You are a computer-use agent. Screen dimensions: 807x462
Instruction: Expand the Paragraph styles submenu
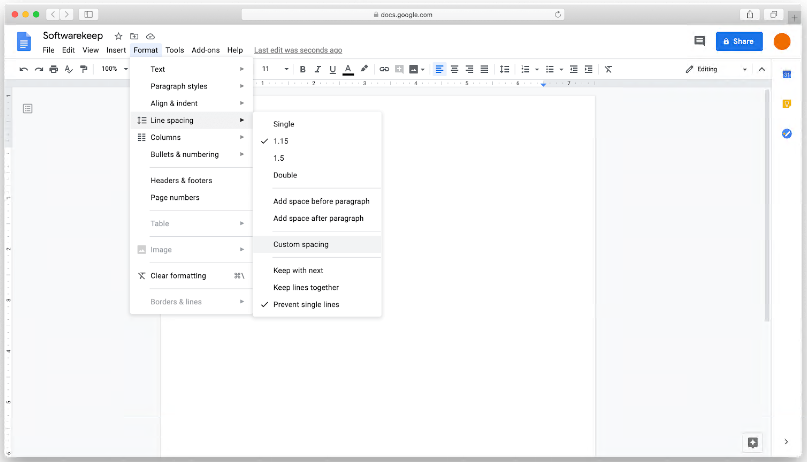(179, 86)
